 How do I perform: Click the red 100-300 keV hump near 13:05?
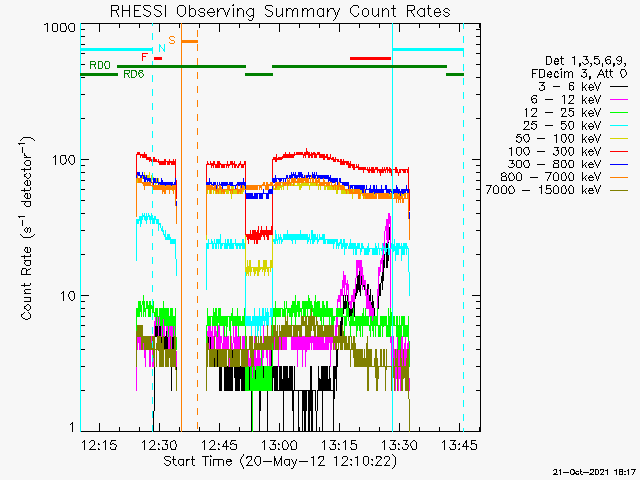pyautogui.click(x=306, y=153)
